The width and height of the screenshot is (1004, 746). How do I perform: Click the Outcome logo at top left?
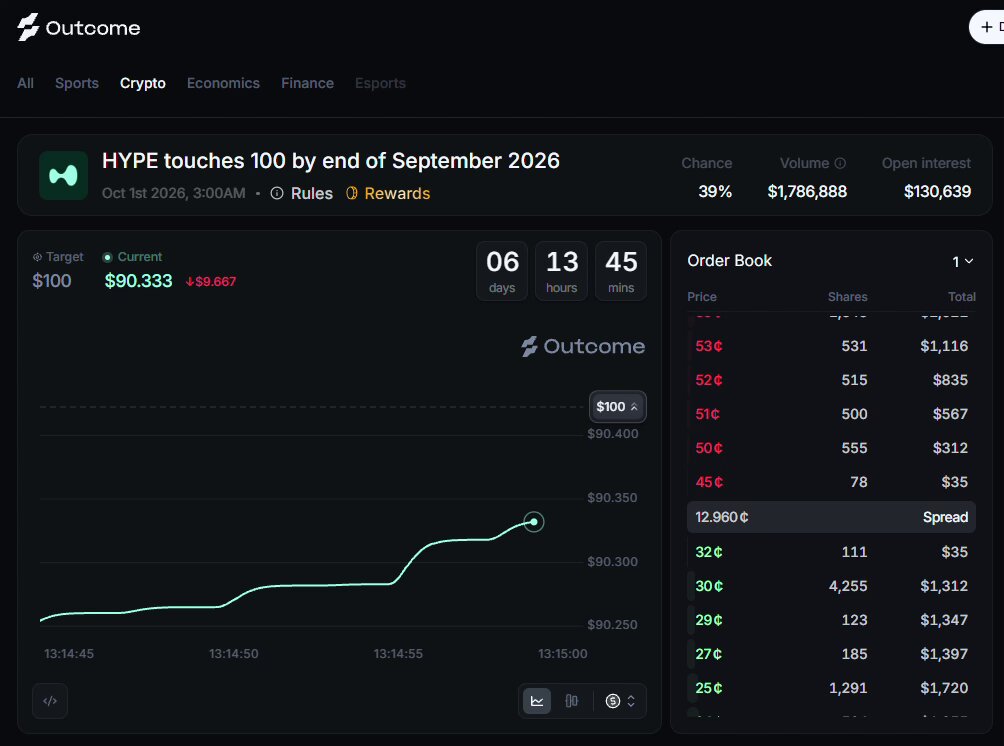[x=79, y=28]
